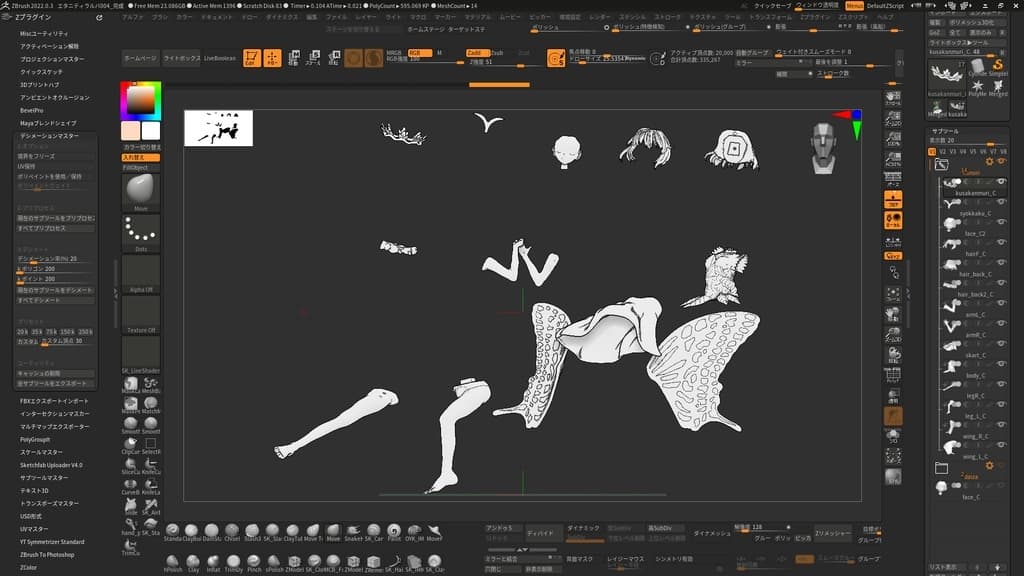The image size is (1024, 576).
Task: Select the Standard brush in bottom shelf
Action: pyautogui.click(x=172, y=531)
